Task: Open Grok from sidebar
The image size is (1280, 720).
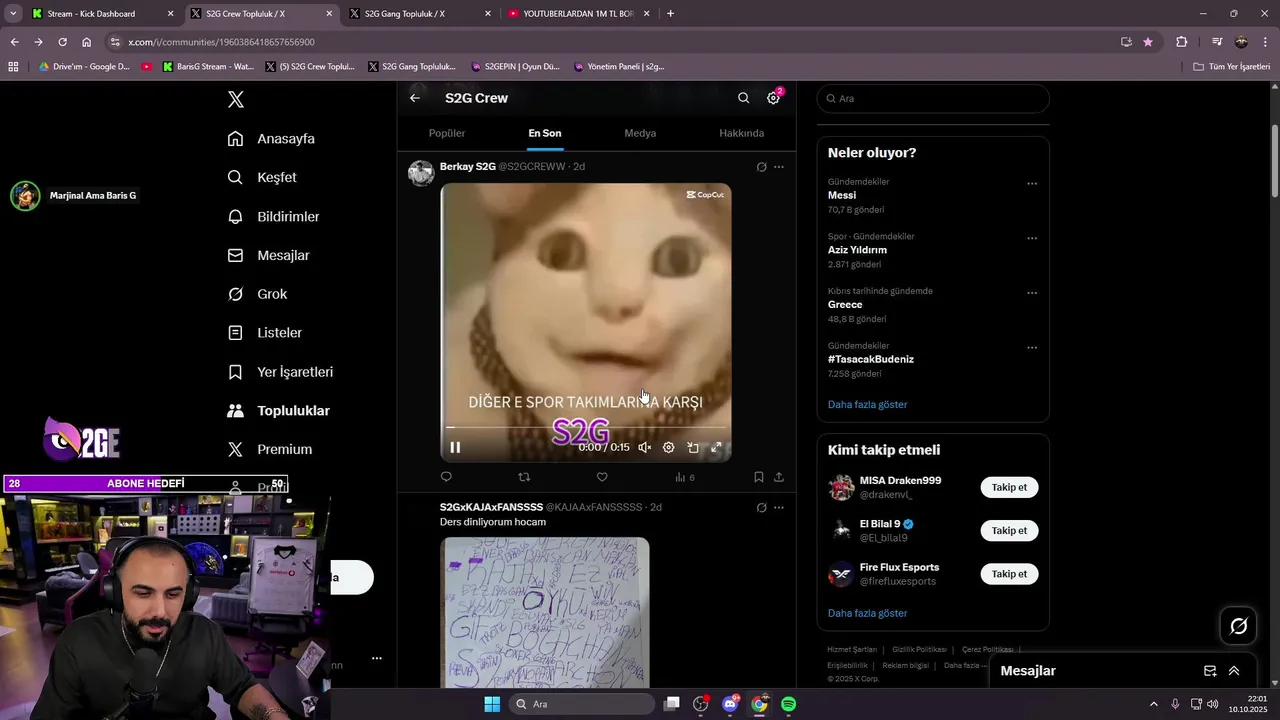Action: [257, 294]
